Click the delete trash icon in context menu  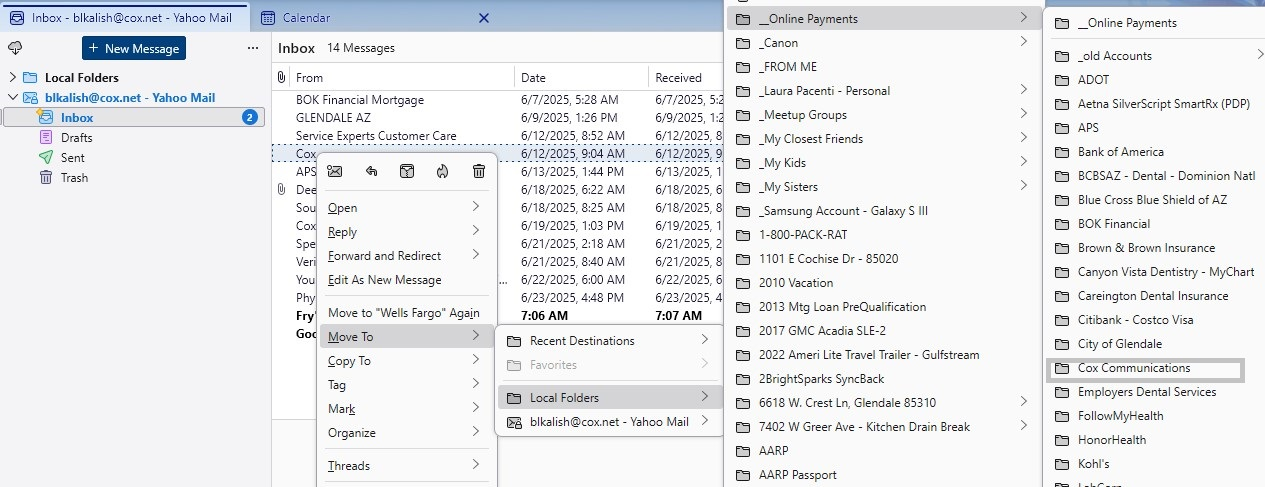pyautogui.click(x=479, y=171)
